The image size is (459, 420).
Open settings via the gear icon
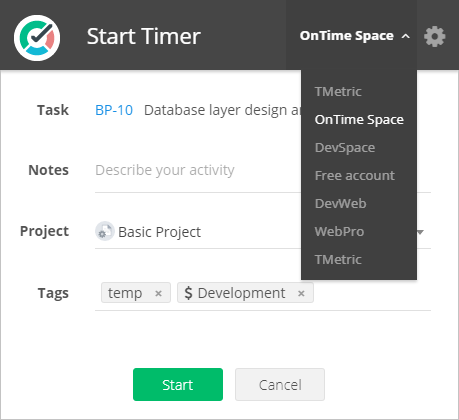434,36
